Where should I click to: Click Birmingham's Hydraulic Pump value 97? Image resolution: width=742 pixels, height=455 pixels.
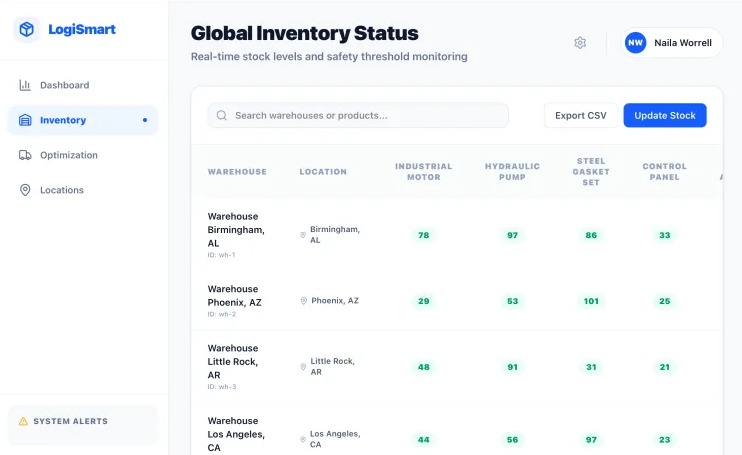coord(512,235)
